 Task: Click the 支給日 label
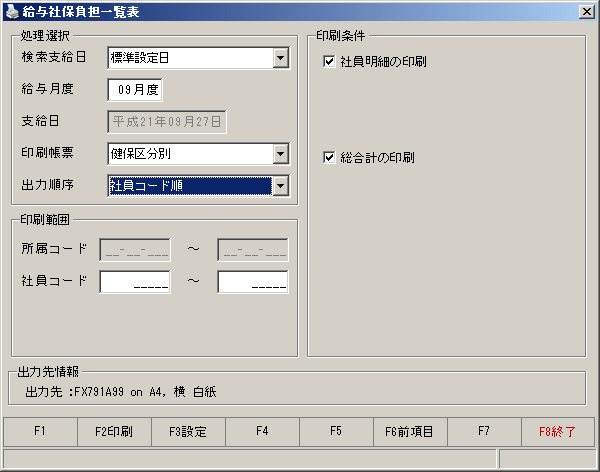[41, 121]
